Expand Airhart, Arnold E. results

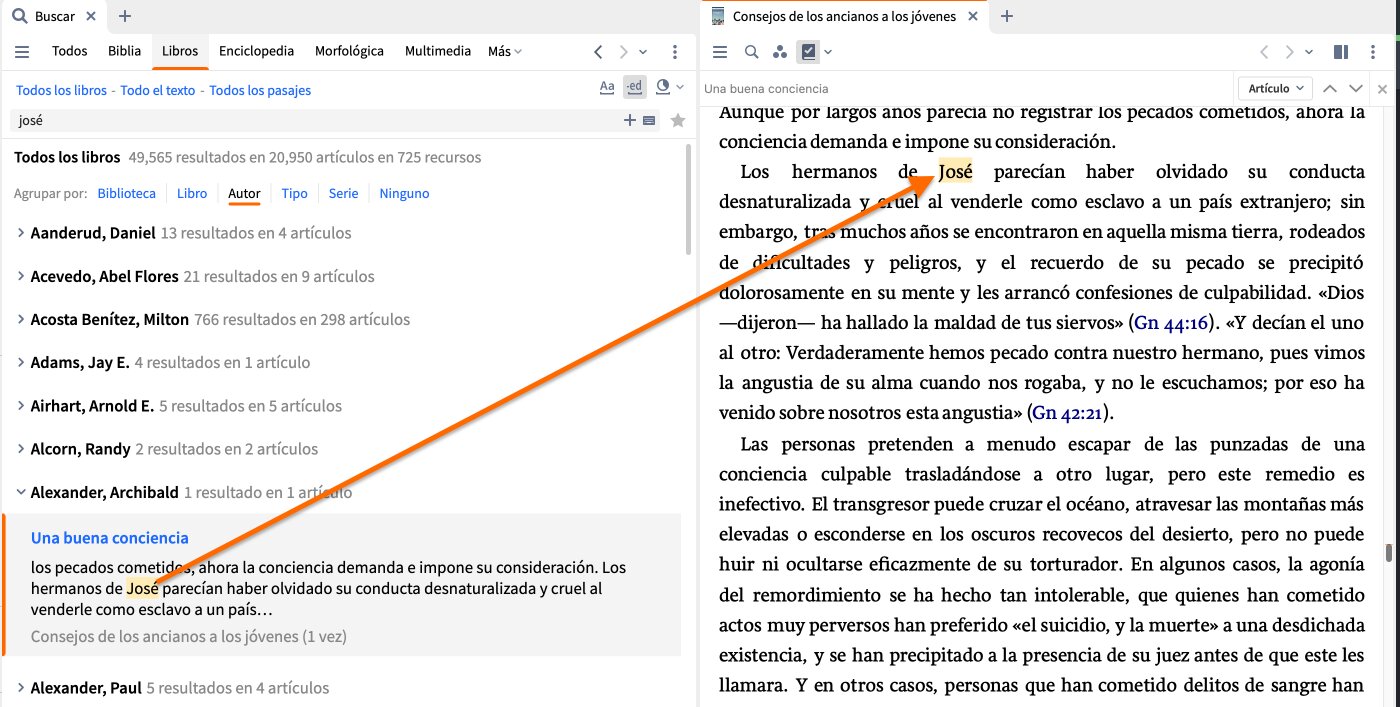pos(21,406)
